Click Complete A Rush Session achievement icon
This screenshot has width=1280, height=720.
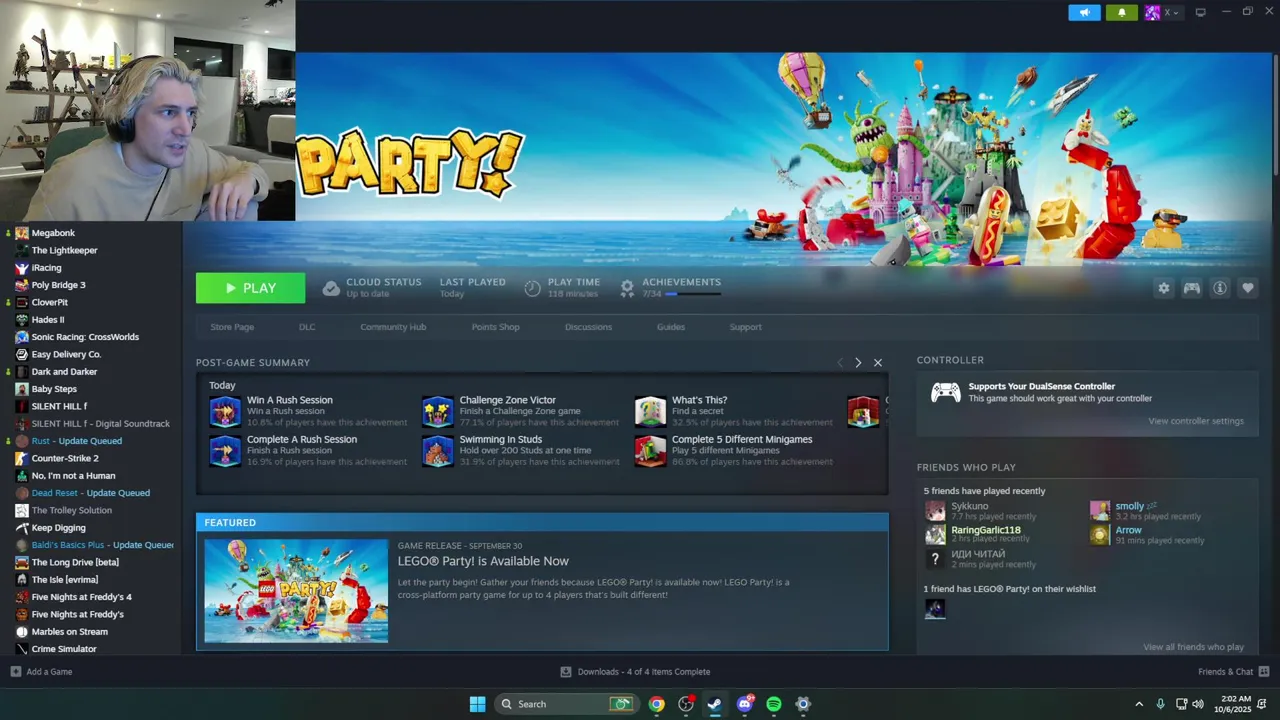coord(225,451)
